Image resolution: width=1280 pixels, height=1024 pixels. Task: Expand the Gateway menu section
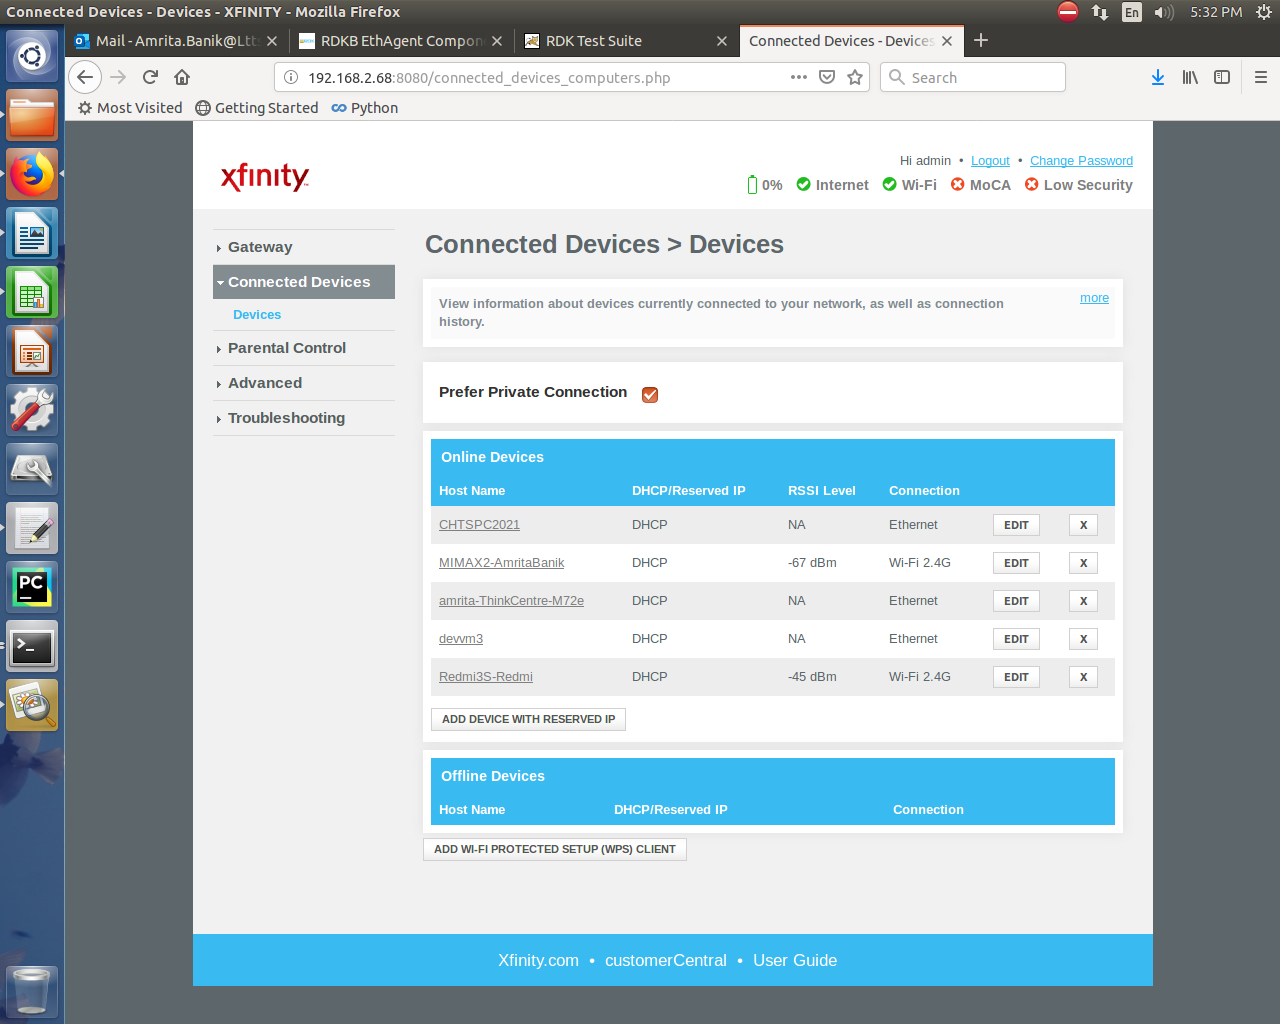click(x=260, y=247)
